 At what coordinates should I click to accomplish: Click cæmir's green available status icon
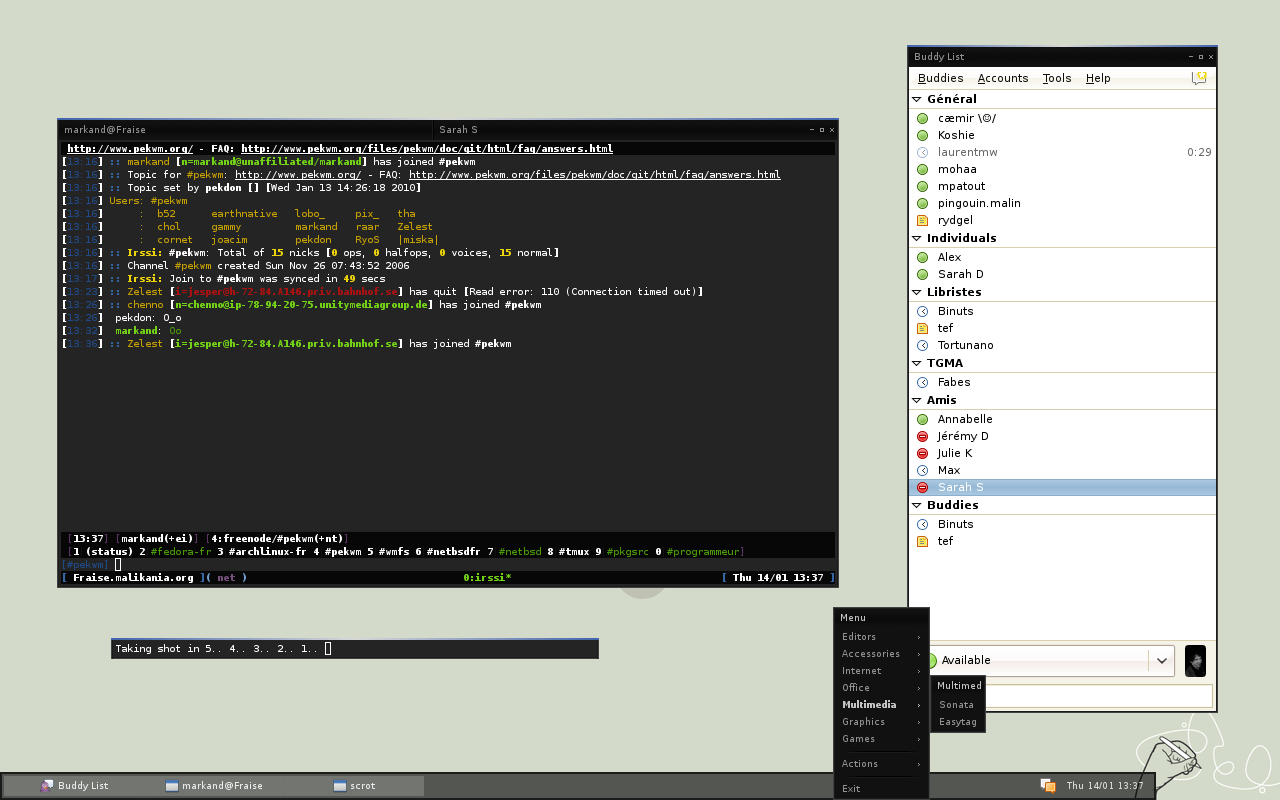tap(922, 118)
